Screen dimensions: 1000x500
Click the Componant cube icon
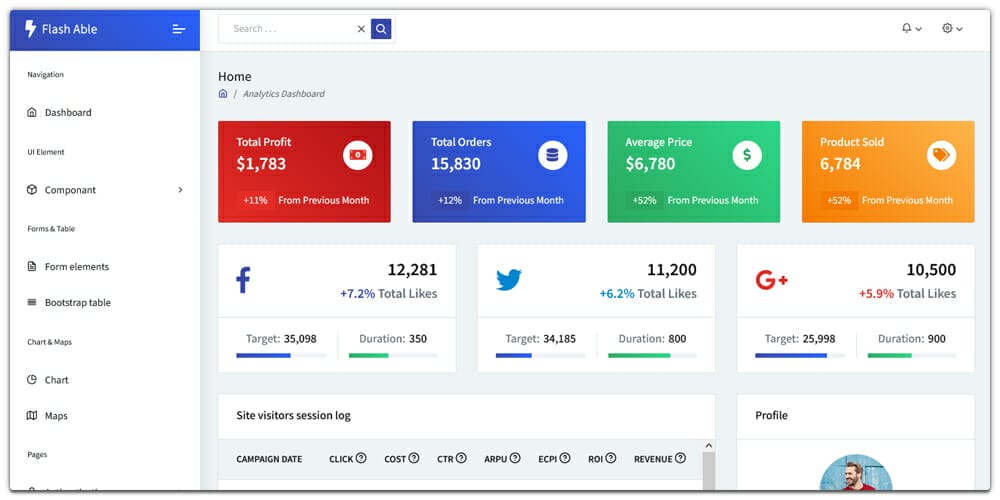32,189
